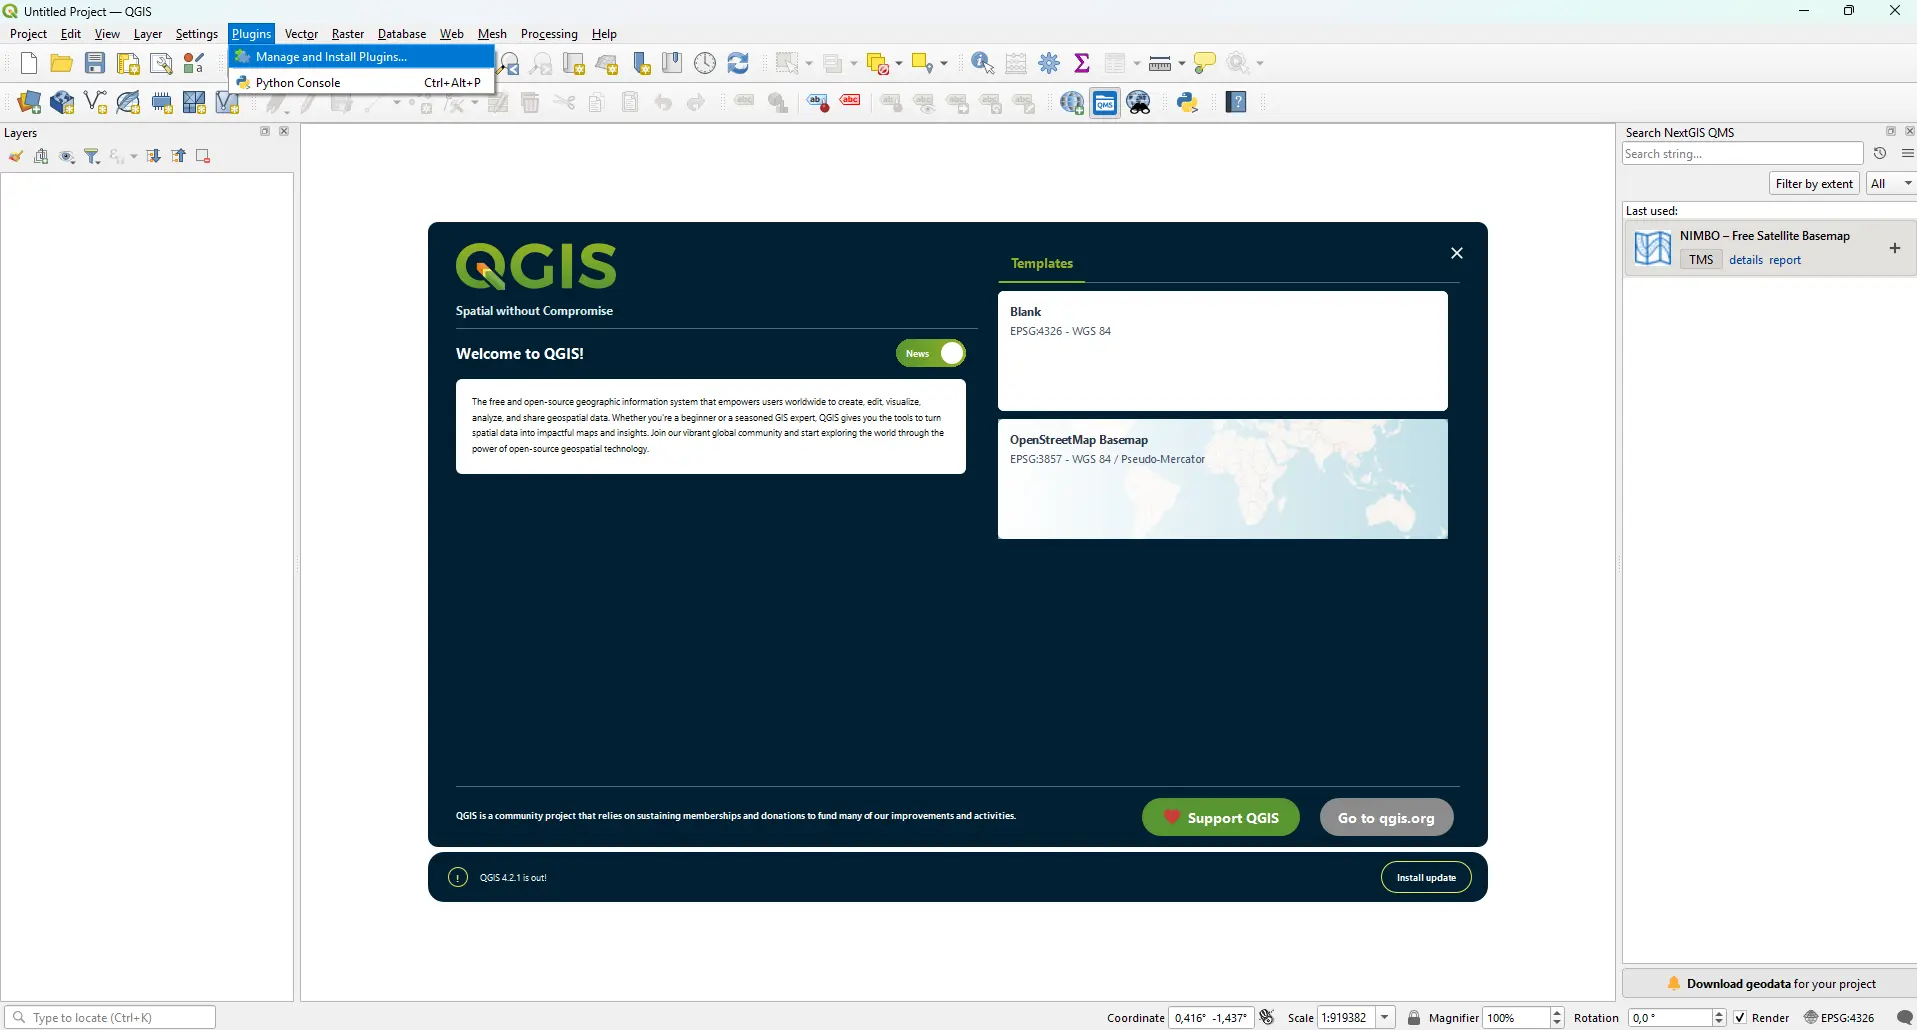
Task: Open the Python Console toolbar icon
Action: tap(1188, 102)
